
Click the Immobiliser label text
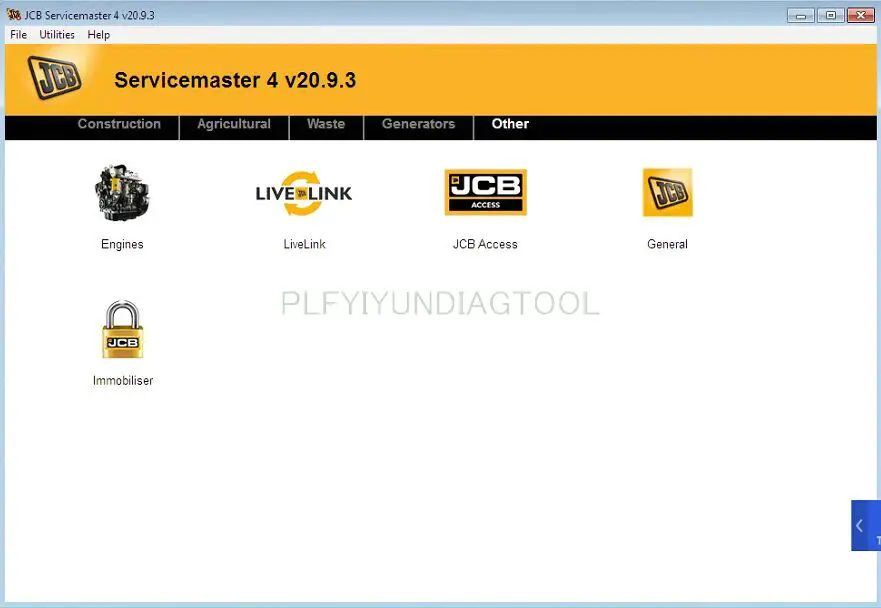pyautogui.click(x=122, y=380)
